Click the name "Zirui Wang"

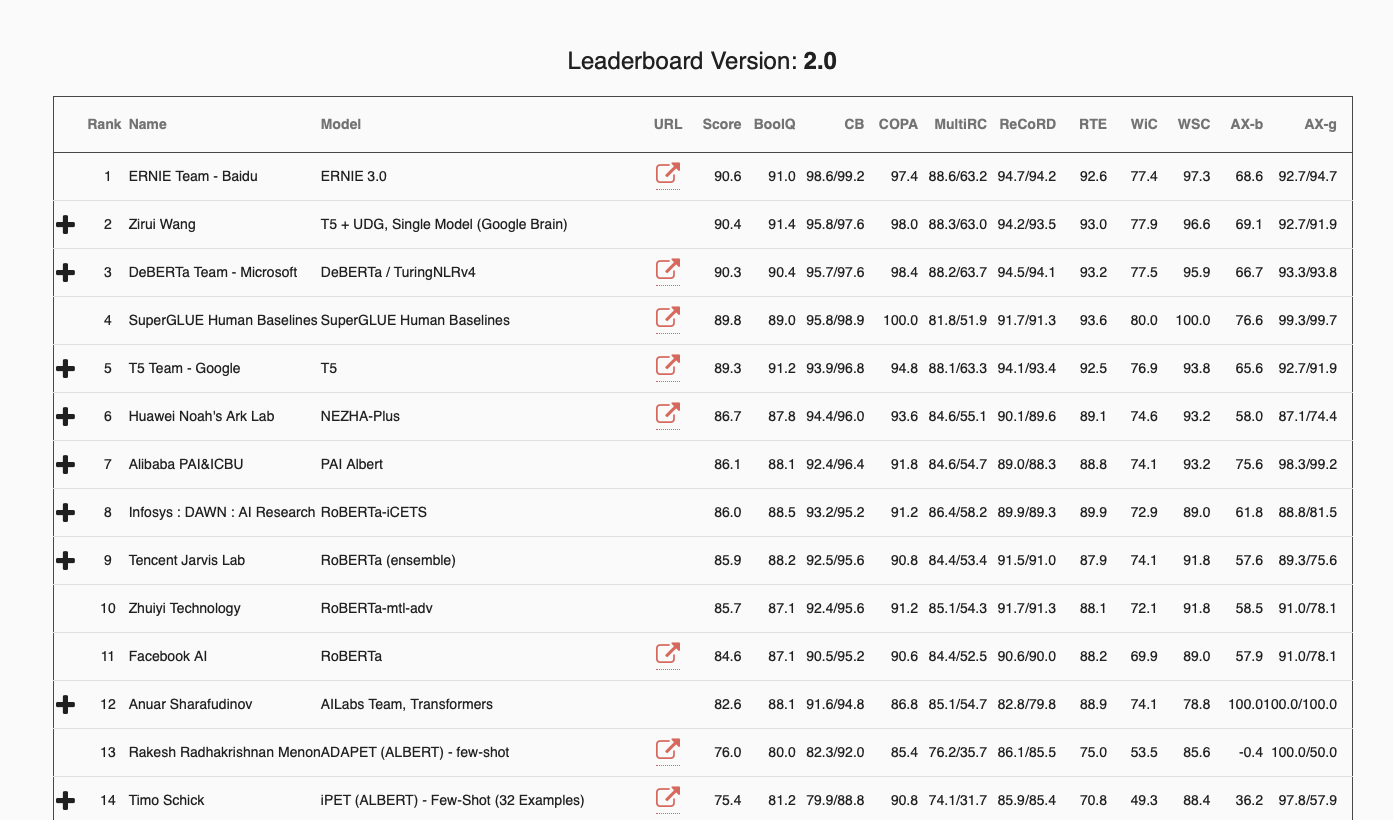click(162, 224)
